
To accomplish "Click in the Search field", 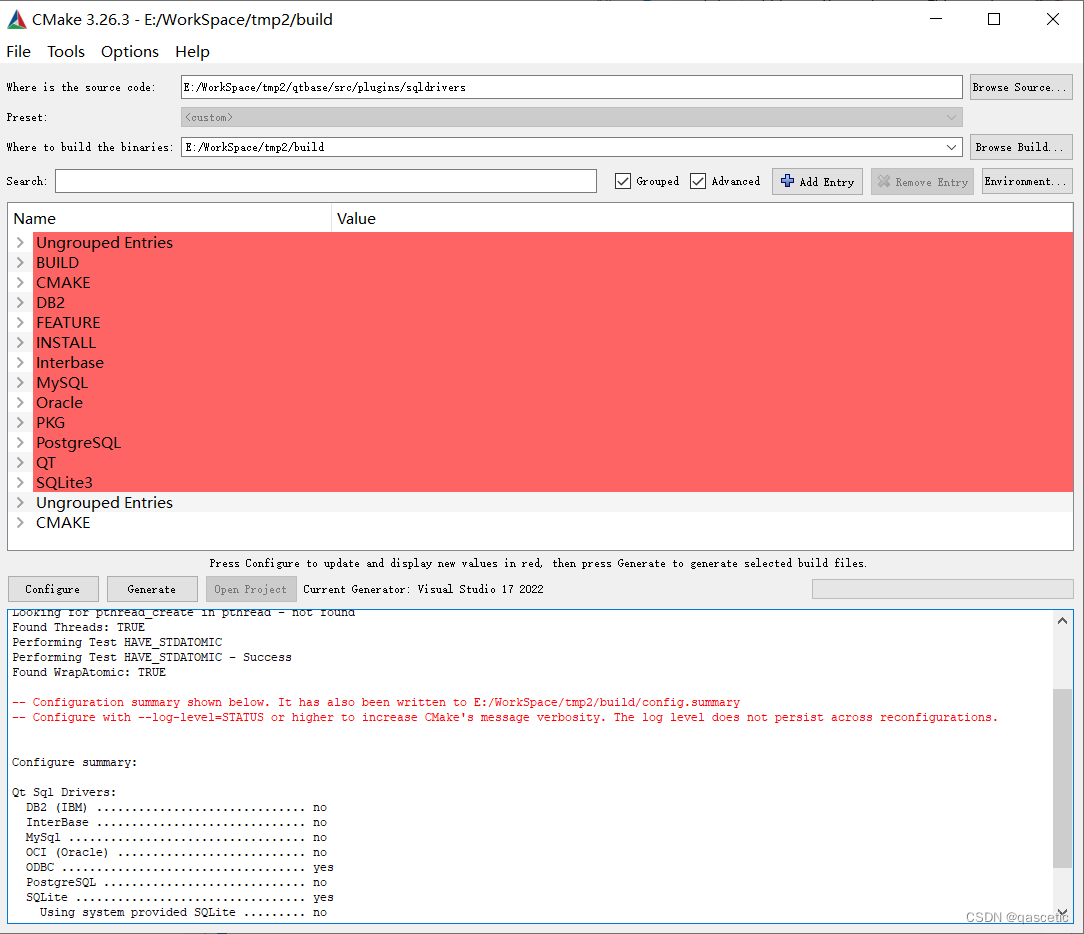I will click(x=326, y=181).
